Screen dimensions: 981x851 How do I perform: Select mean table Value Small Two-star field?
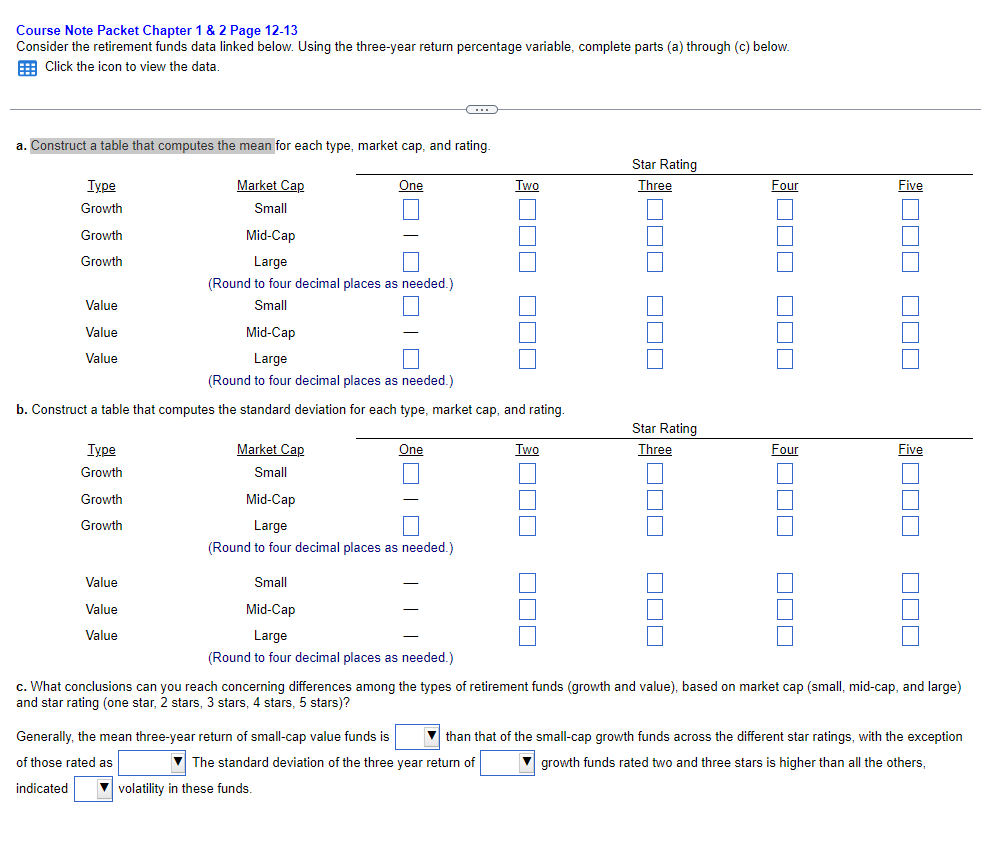tap(527, 306)
